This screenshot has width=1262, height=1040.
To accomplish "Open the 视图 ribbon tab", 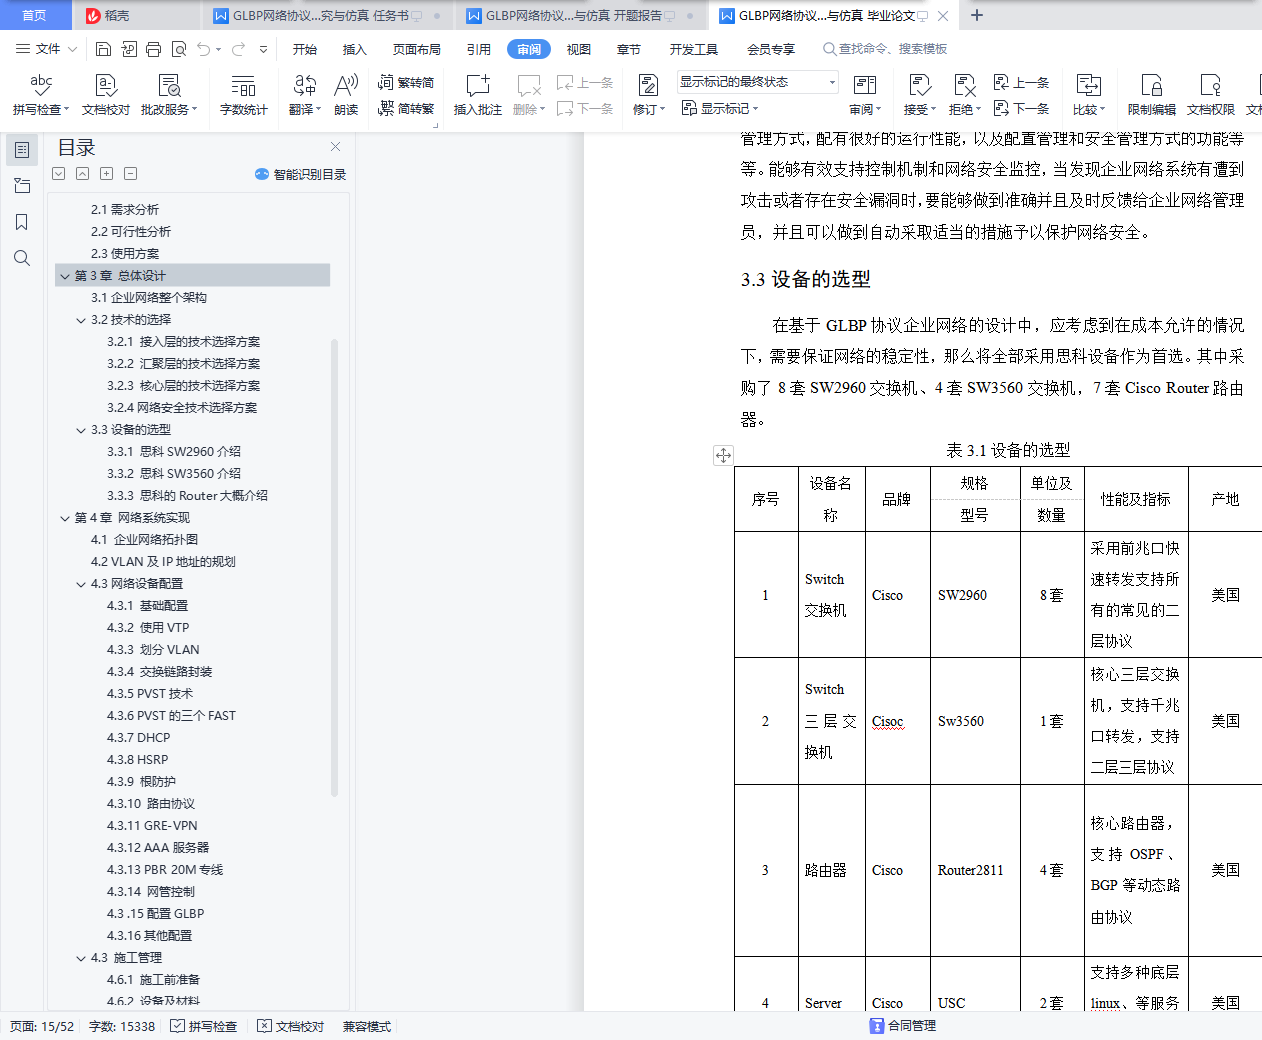I will pyautogui.click(x=579, y=49).
